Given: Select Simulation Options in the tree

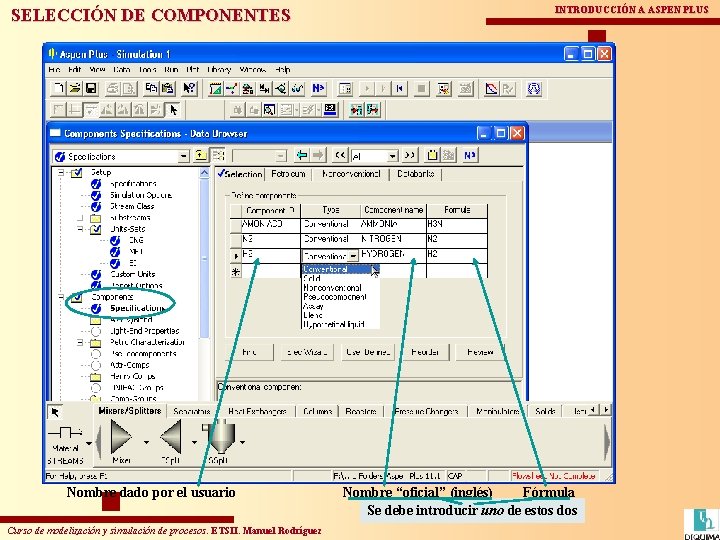Looking at the screenshot, I should 141,195.
